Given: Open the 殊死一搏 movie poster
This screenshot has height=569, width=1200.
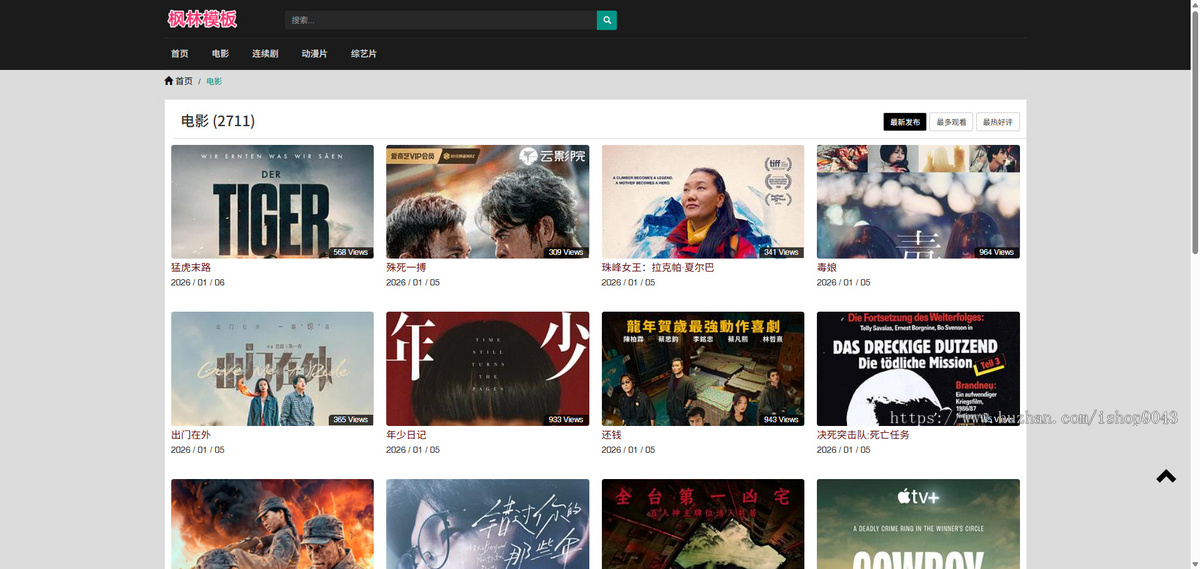Looking at the screenshot, I should click(x=487, y=202).
